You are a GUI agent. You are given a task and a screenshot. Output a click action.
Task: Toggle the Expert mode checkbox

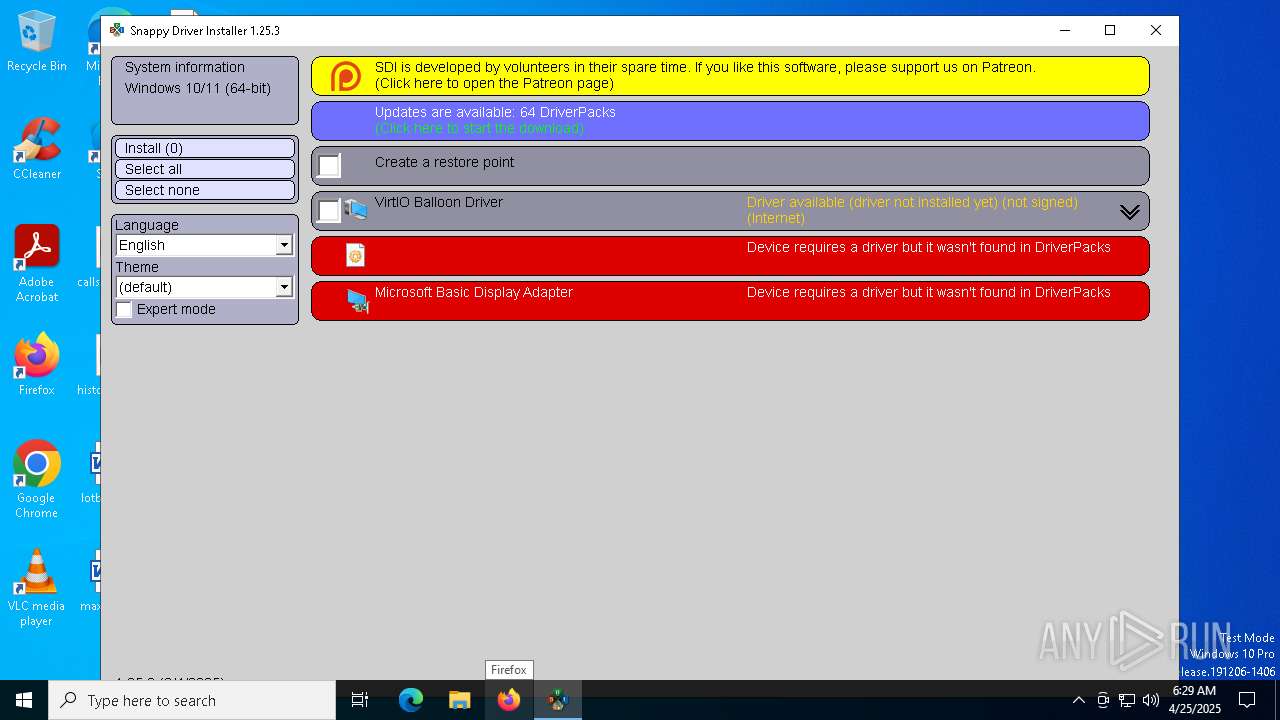[124, 310]
